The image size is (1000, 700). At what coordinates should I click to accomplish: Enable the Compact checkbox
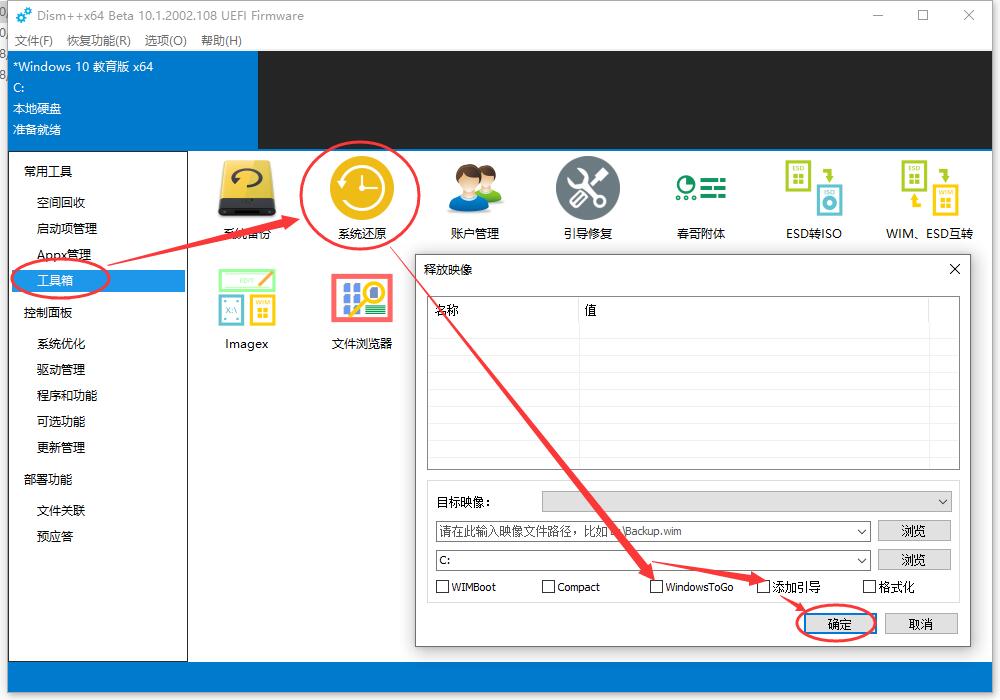coord(548,587)
